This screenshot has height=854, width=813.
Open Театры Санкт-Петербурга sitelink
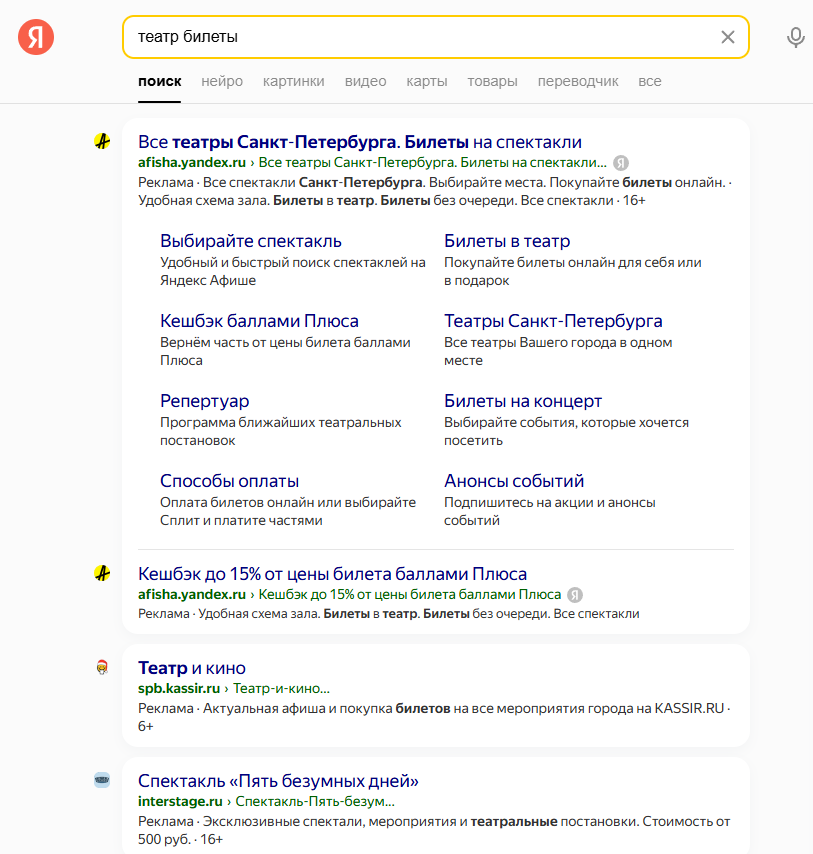tap(553, 321)
